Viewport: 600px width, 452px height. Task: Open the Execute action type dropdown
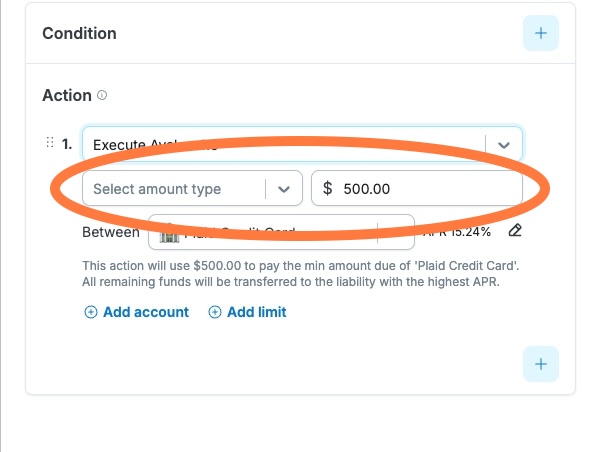pyautogui.click(x=302, y=144)
